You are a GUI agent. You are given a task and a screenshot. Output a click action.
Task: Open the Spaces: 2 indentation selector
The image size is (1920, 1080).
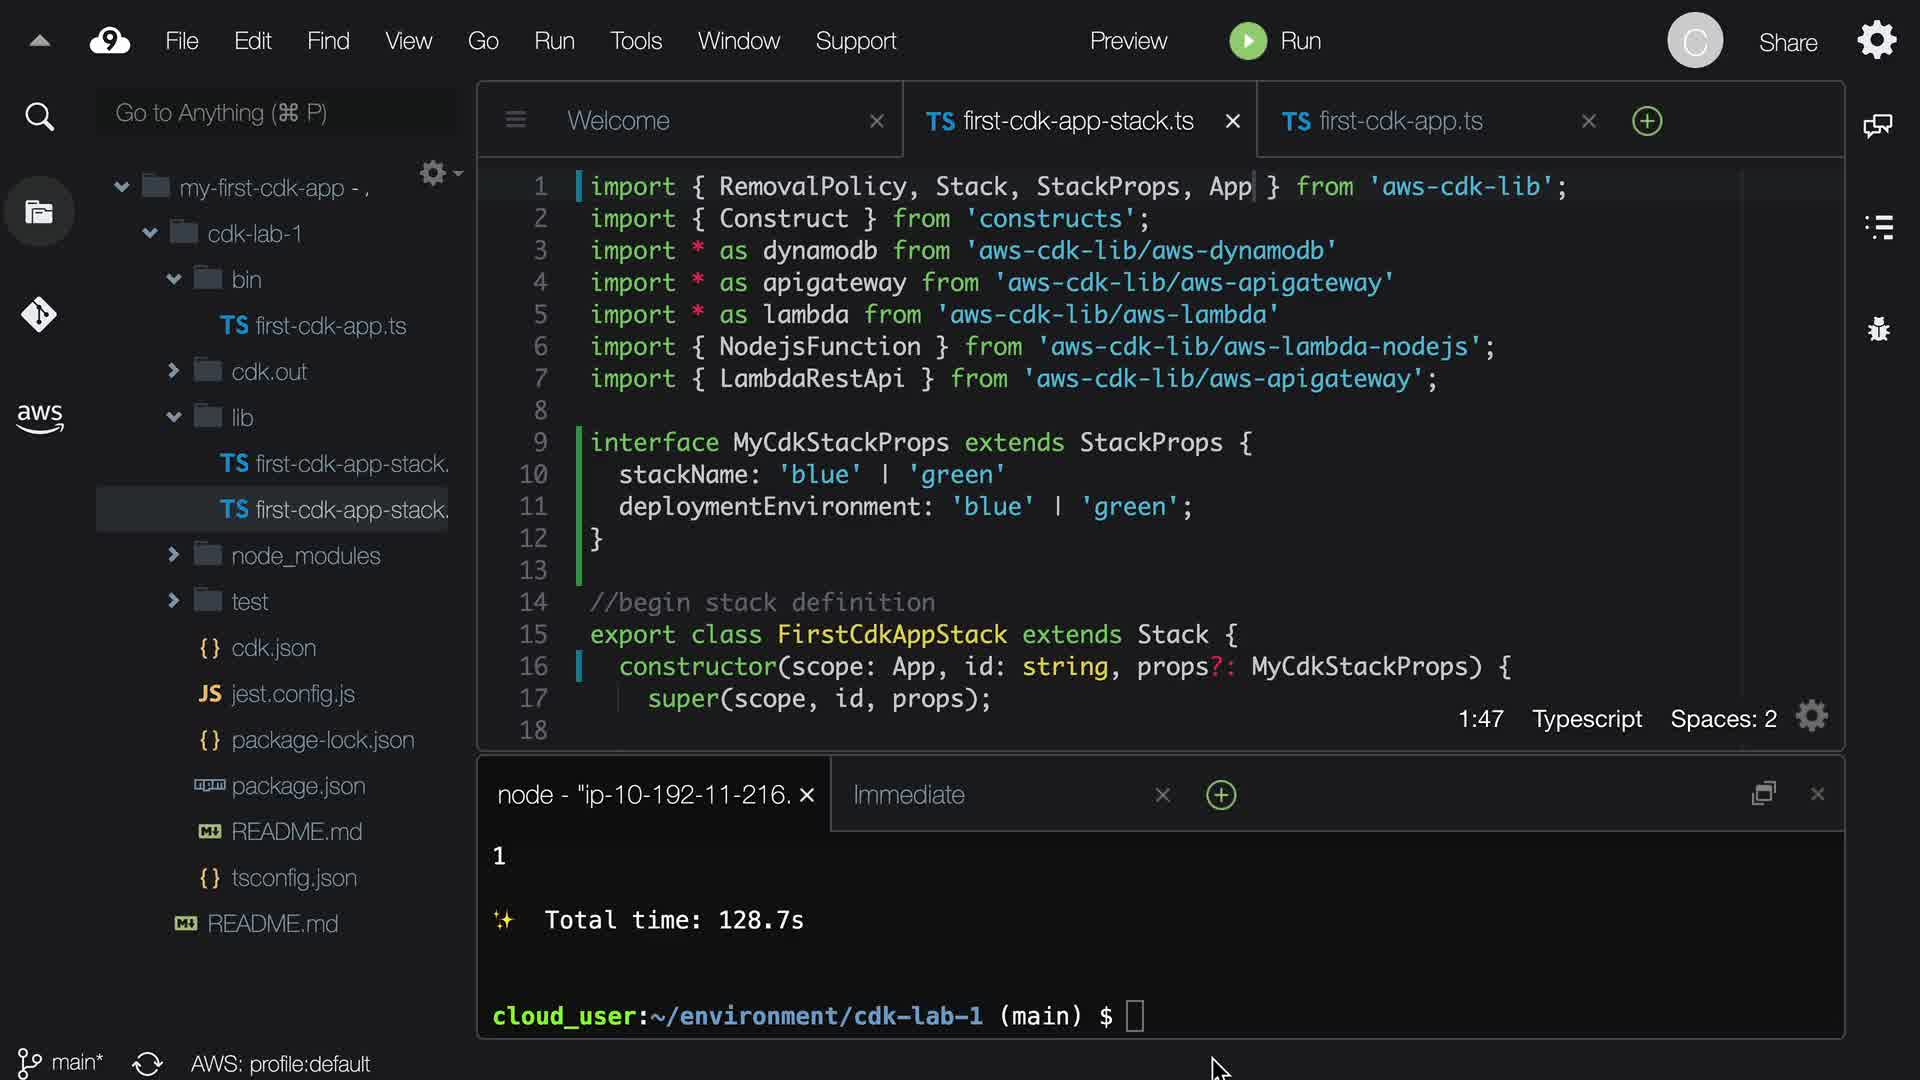1722,719
